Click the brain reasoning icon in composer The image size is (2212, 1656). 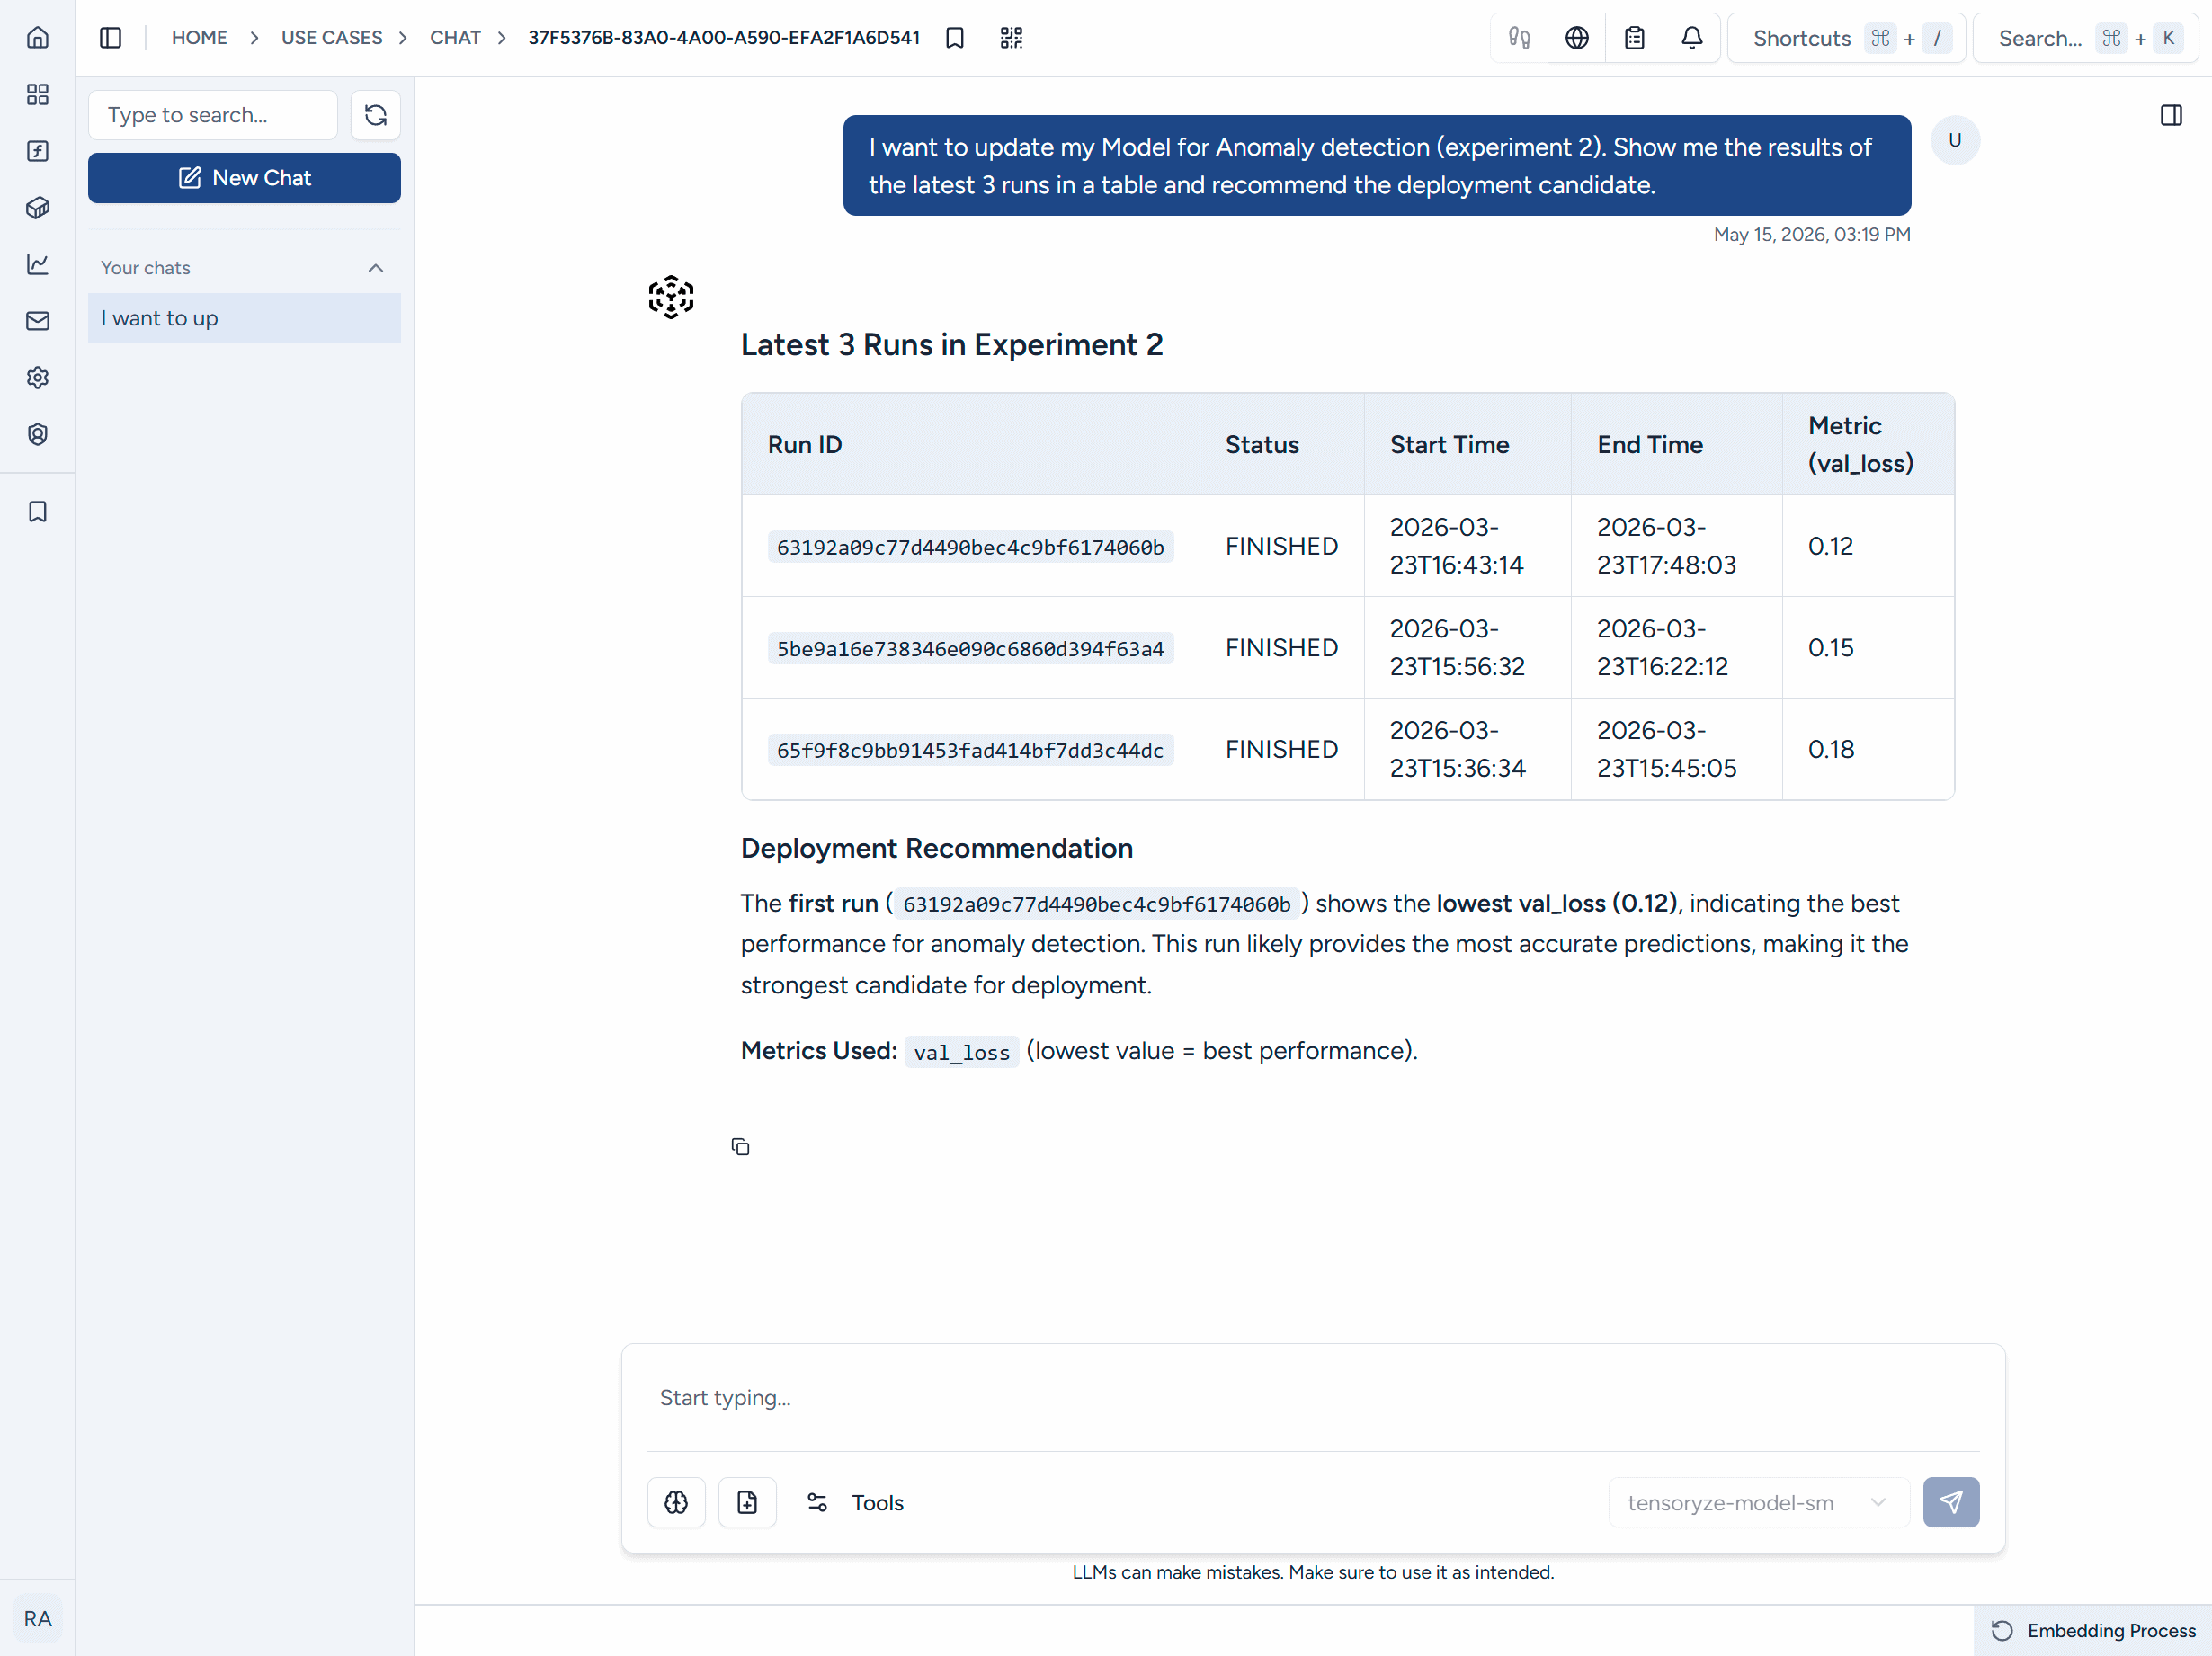point(676,1502)
